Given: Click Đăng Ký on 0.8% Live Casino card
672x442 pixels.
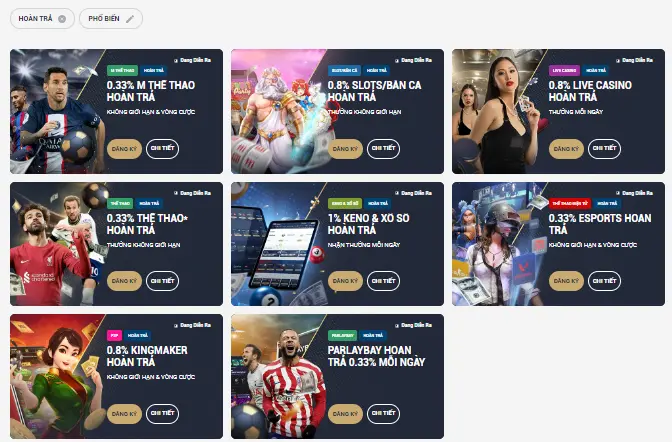Looking at the screenshot, I should click(566, 149).
